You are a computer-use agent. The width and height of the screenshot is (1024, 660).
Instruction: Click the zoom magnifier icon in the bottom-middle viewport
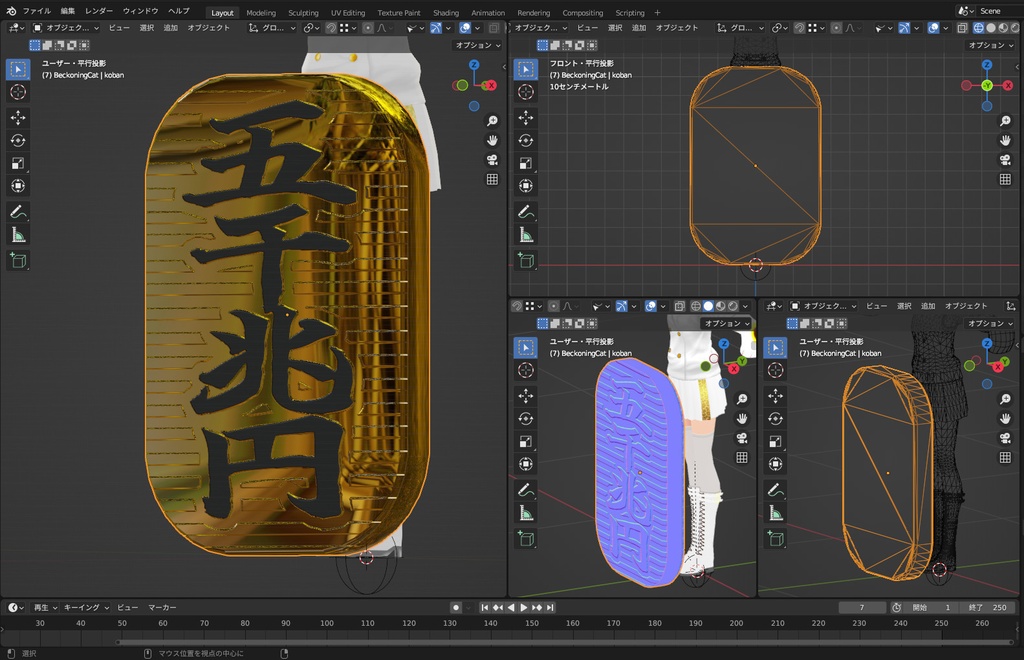pyautogui.click(x=742, y=399)
